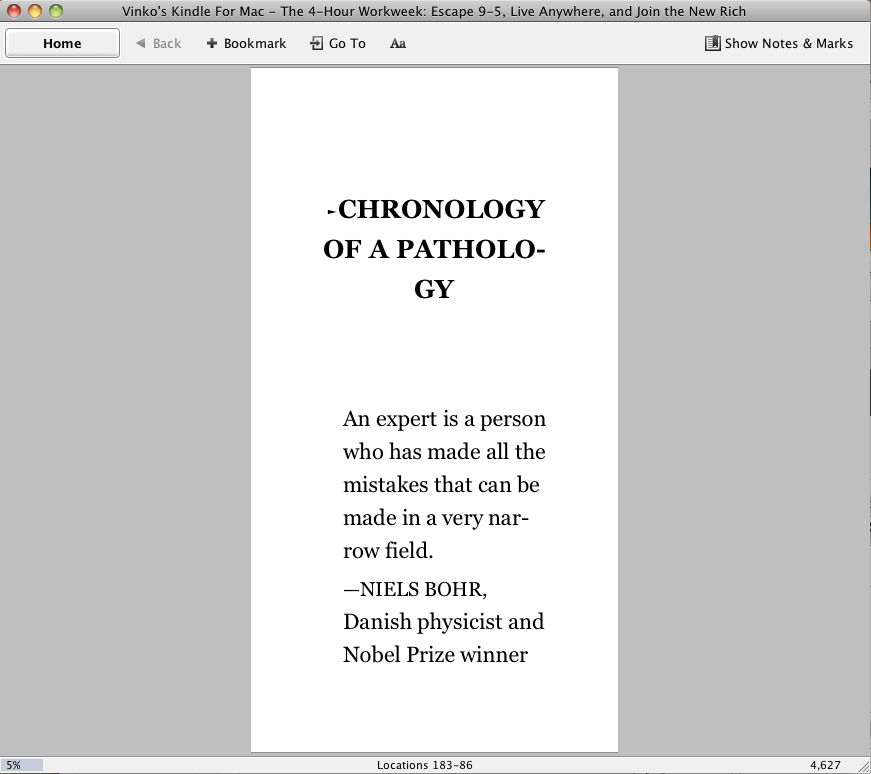Minimize window with the yellow button

point(35,11)
